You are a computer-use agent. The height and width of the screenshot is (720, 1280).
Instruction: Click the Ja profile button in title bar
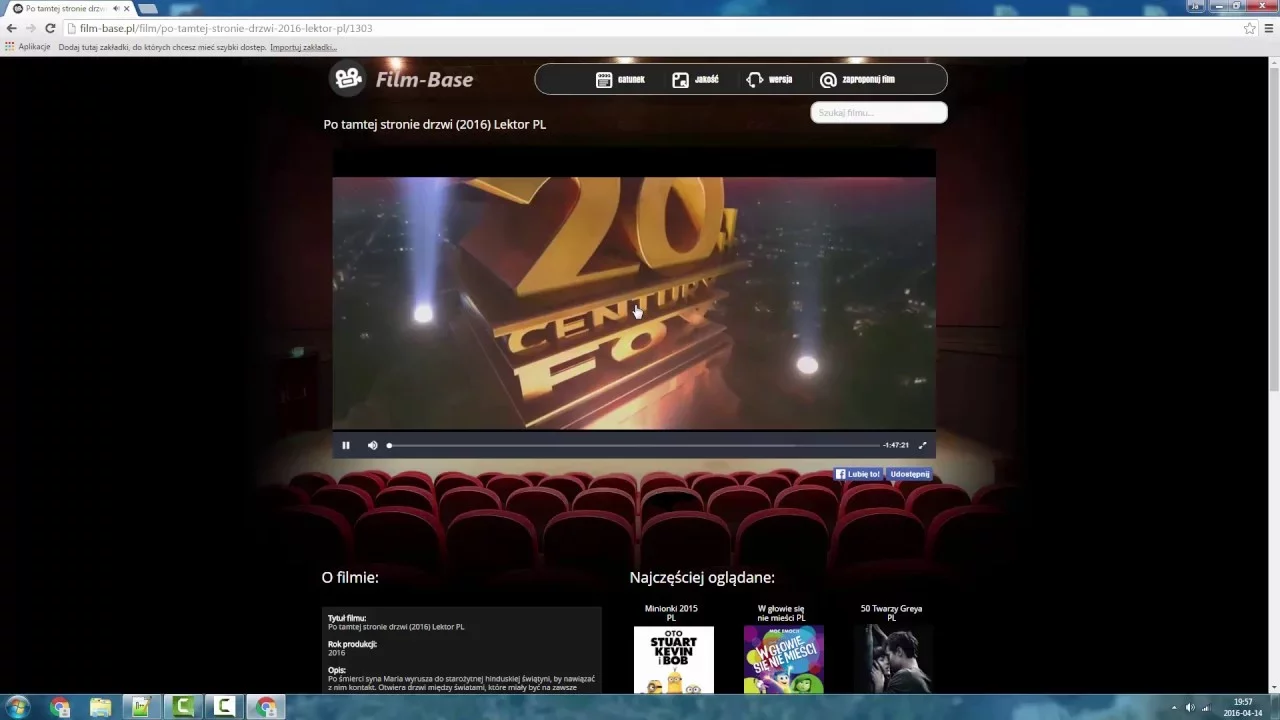click(x=1194, y=6)
